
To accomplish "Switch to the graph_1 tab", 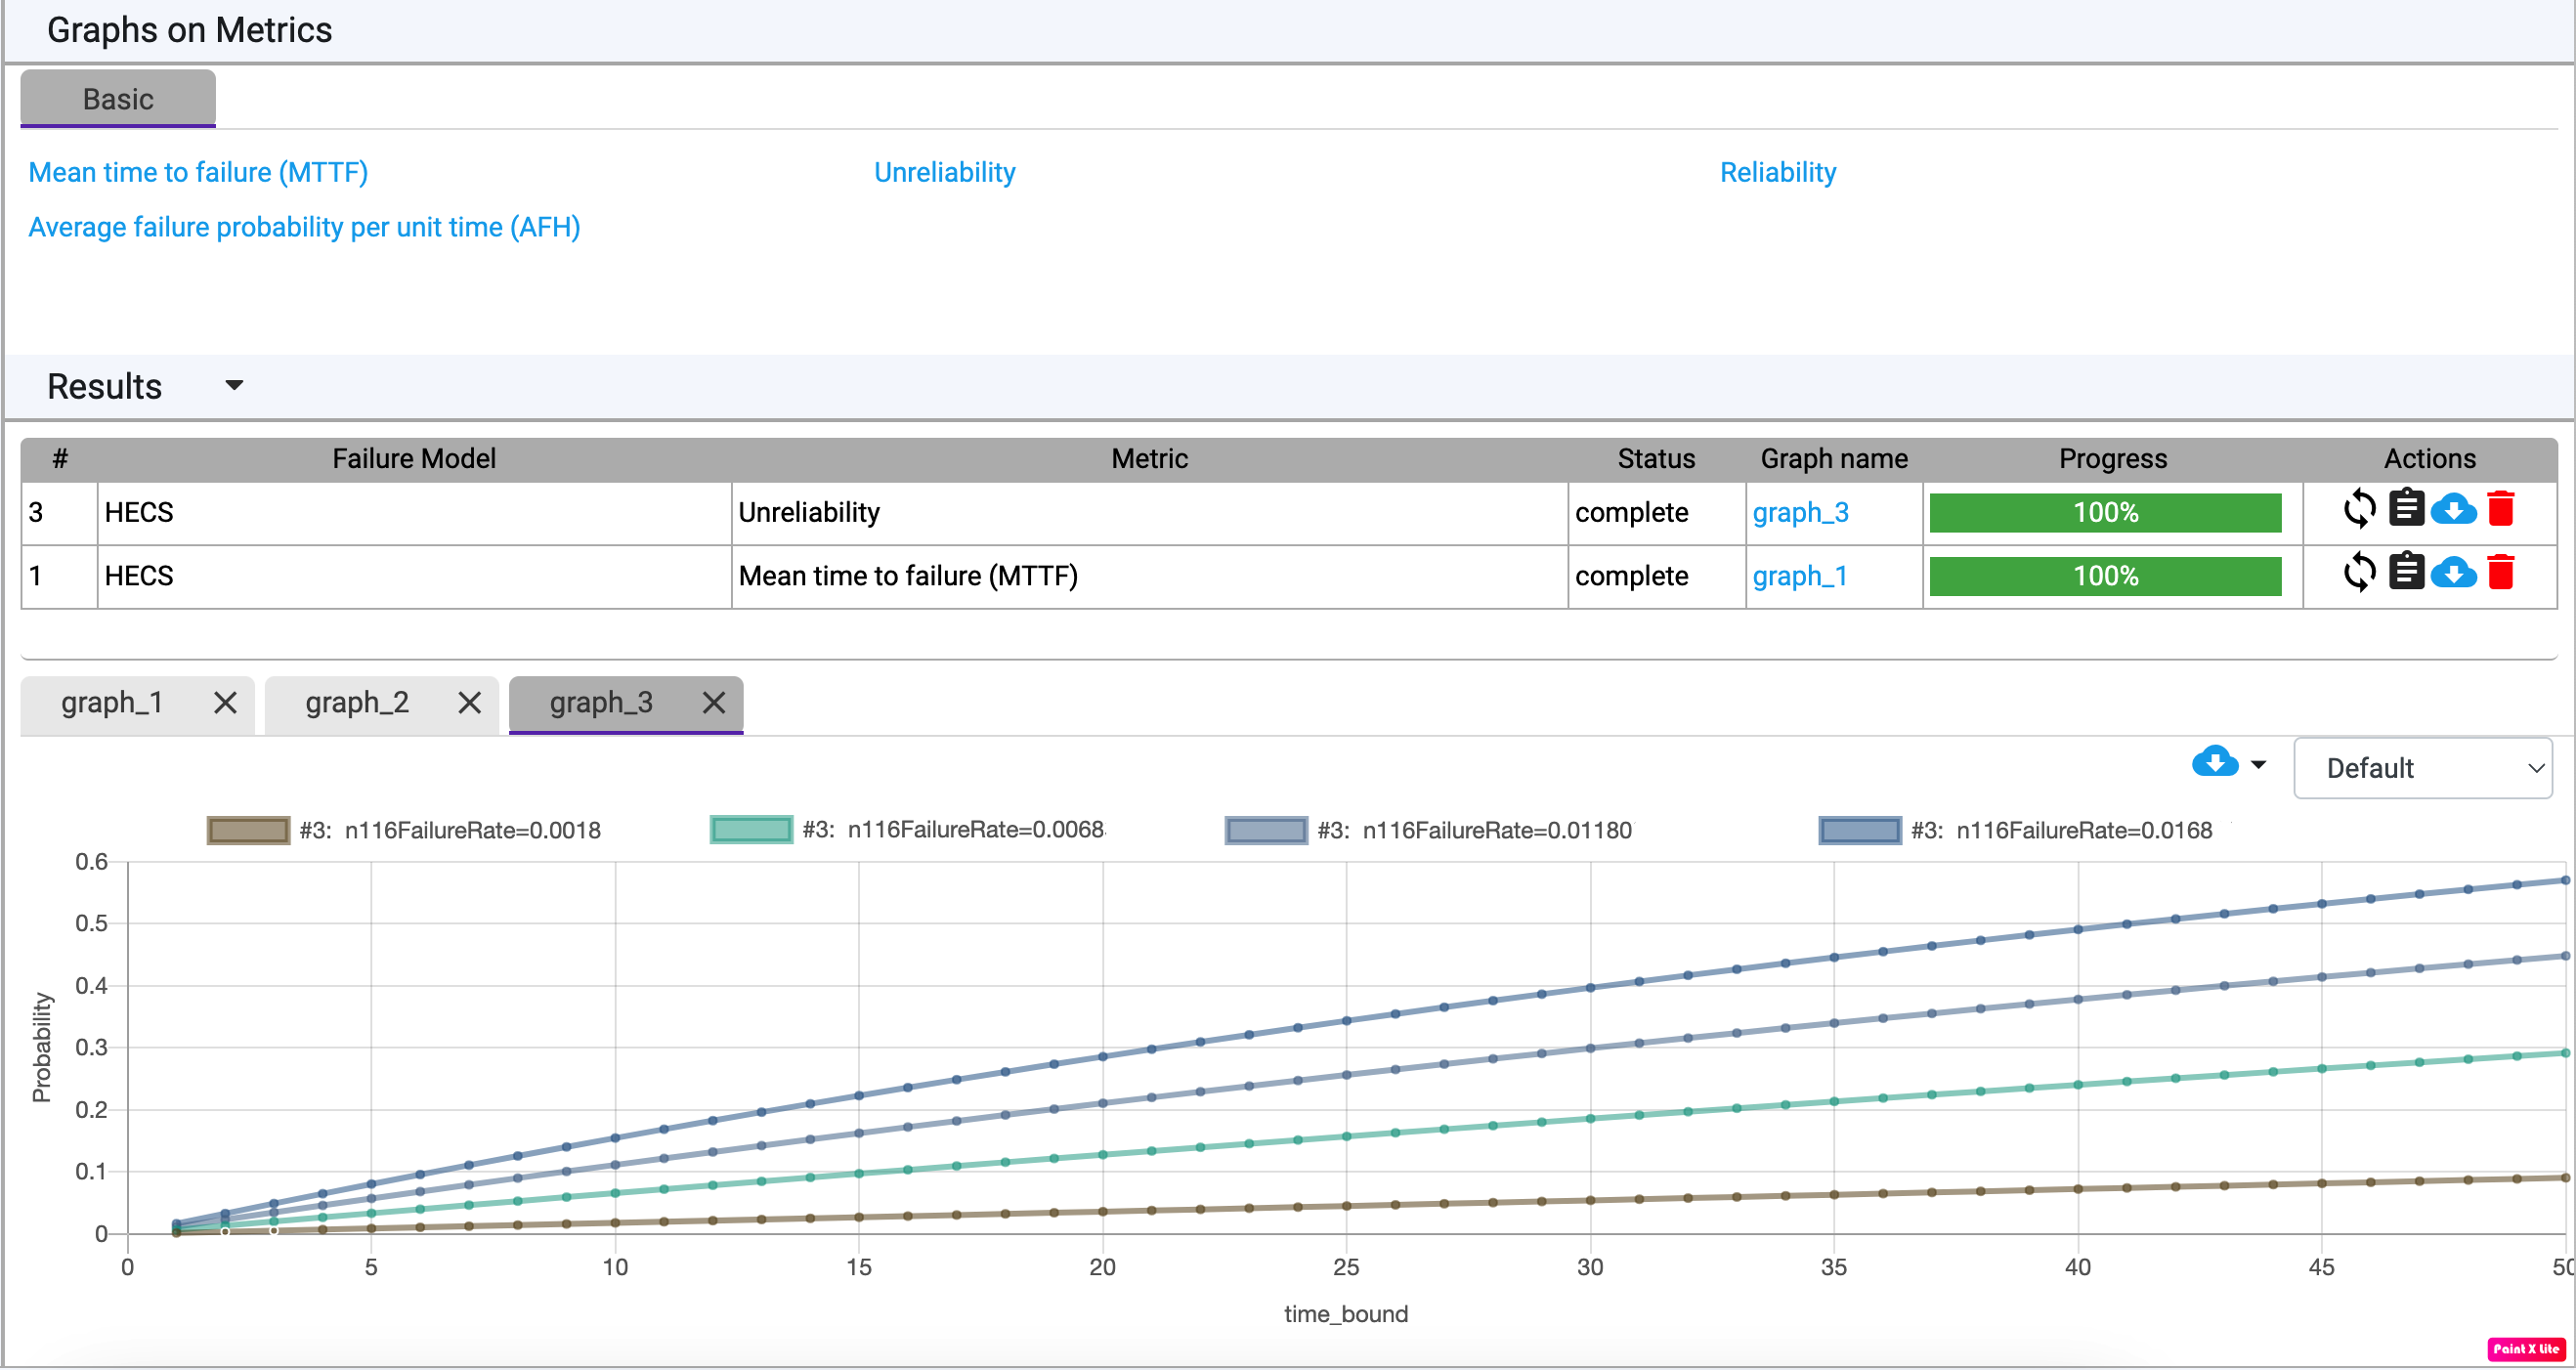I will click(x=112, y=704).
